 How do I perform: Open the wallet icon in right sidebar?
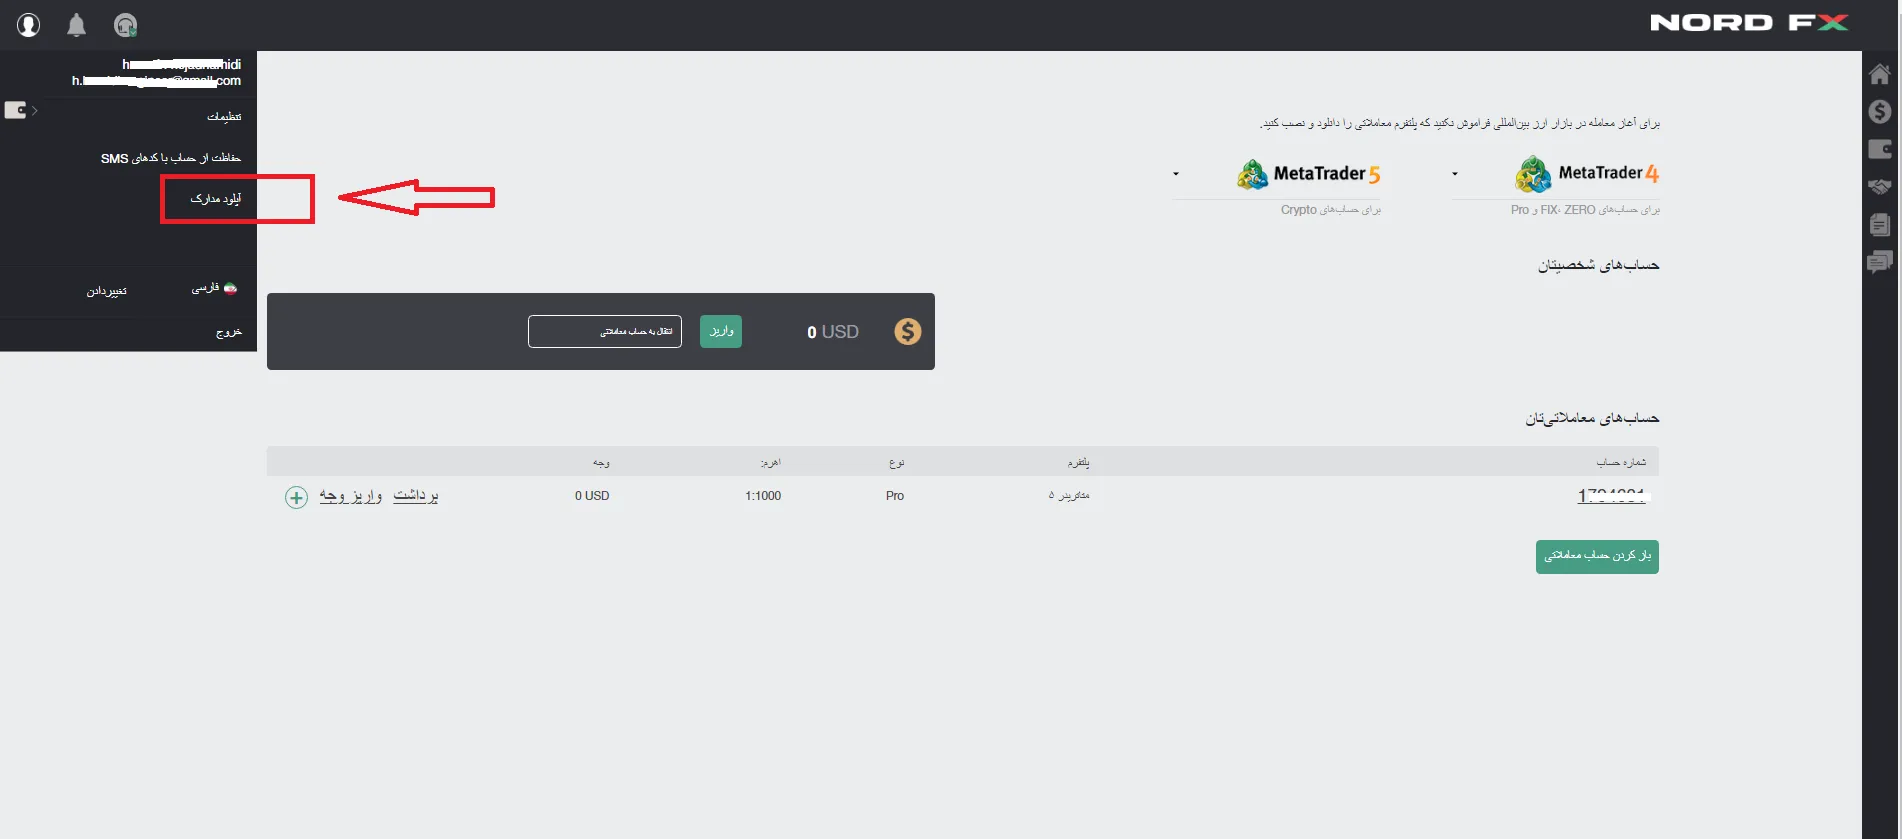(x=1879, y=149)
